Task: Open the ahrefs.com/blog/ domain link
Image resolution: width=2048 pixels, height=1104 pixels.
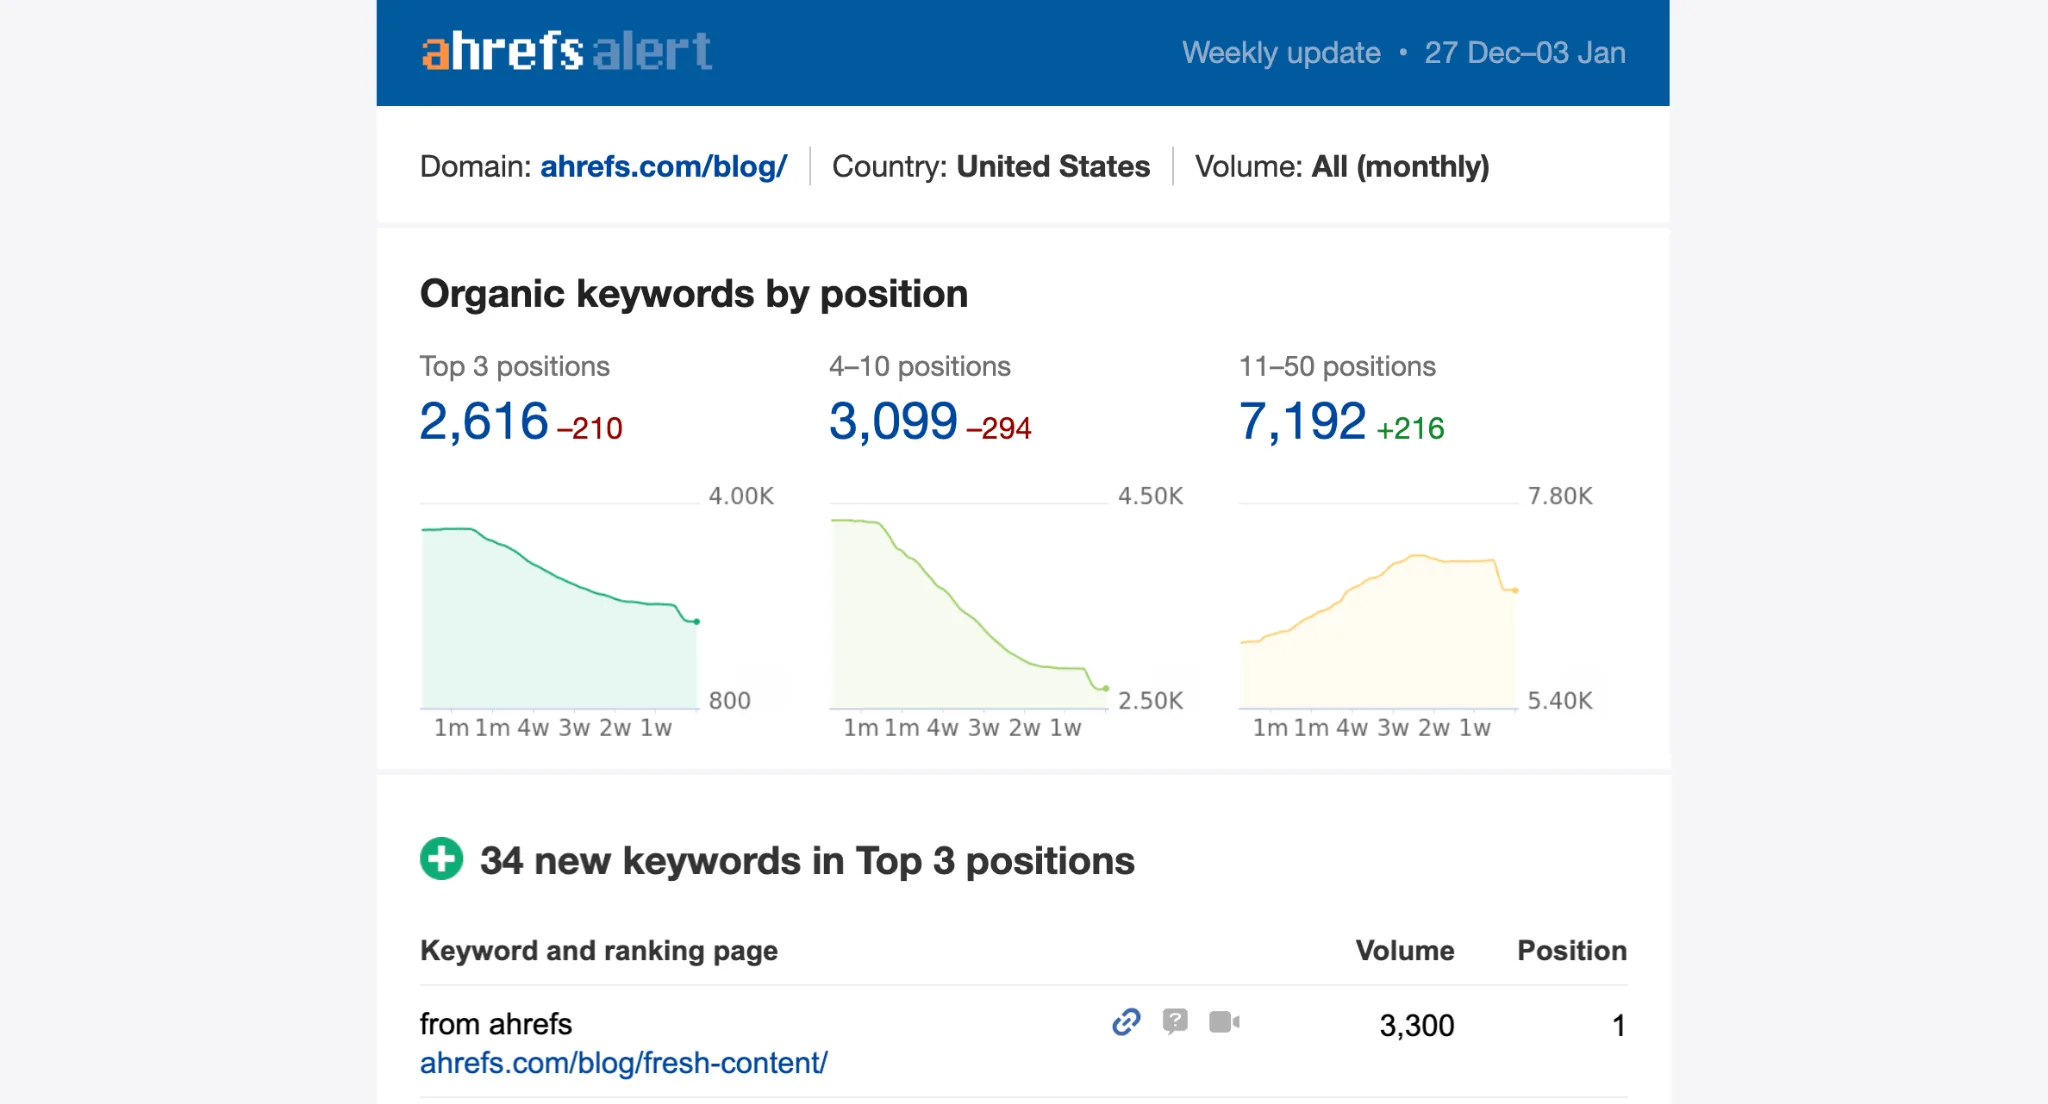Action: pos(663,167)
